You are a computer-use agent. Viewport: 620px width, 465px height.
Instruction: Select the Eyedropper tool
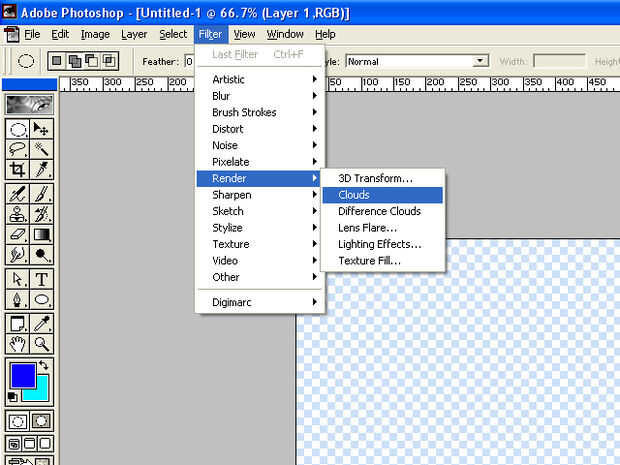[x=41, y=323]
